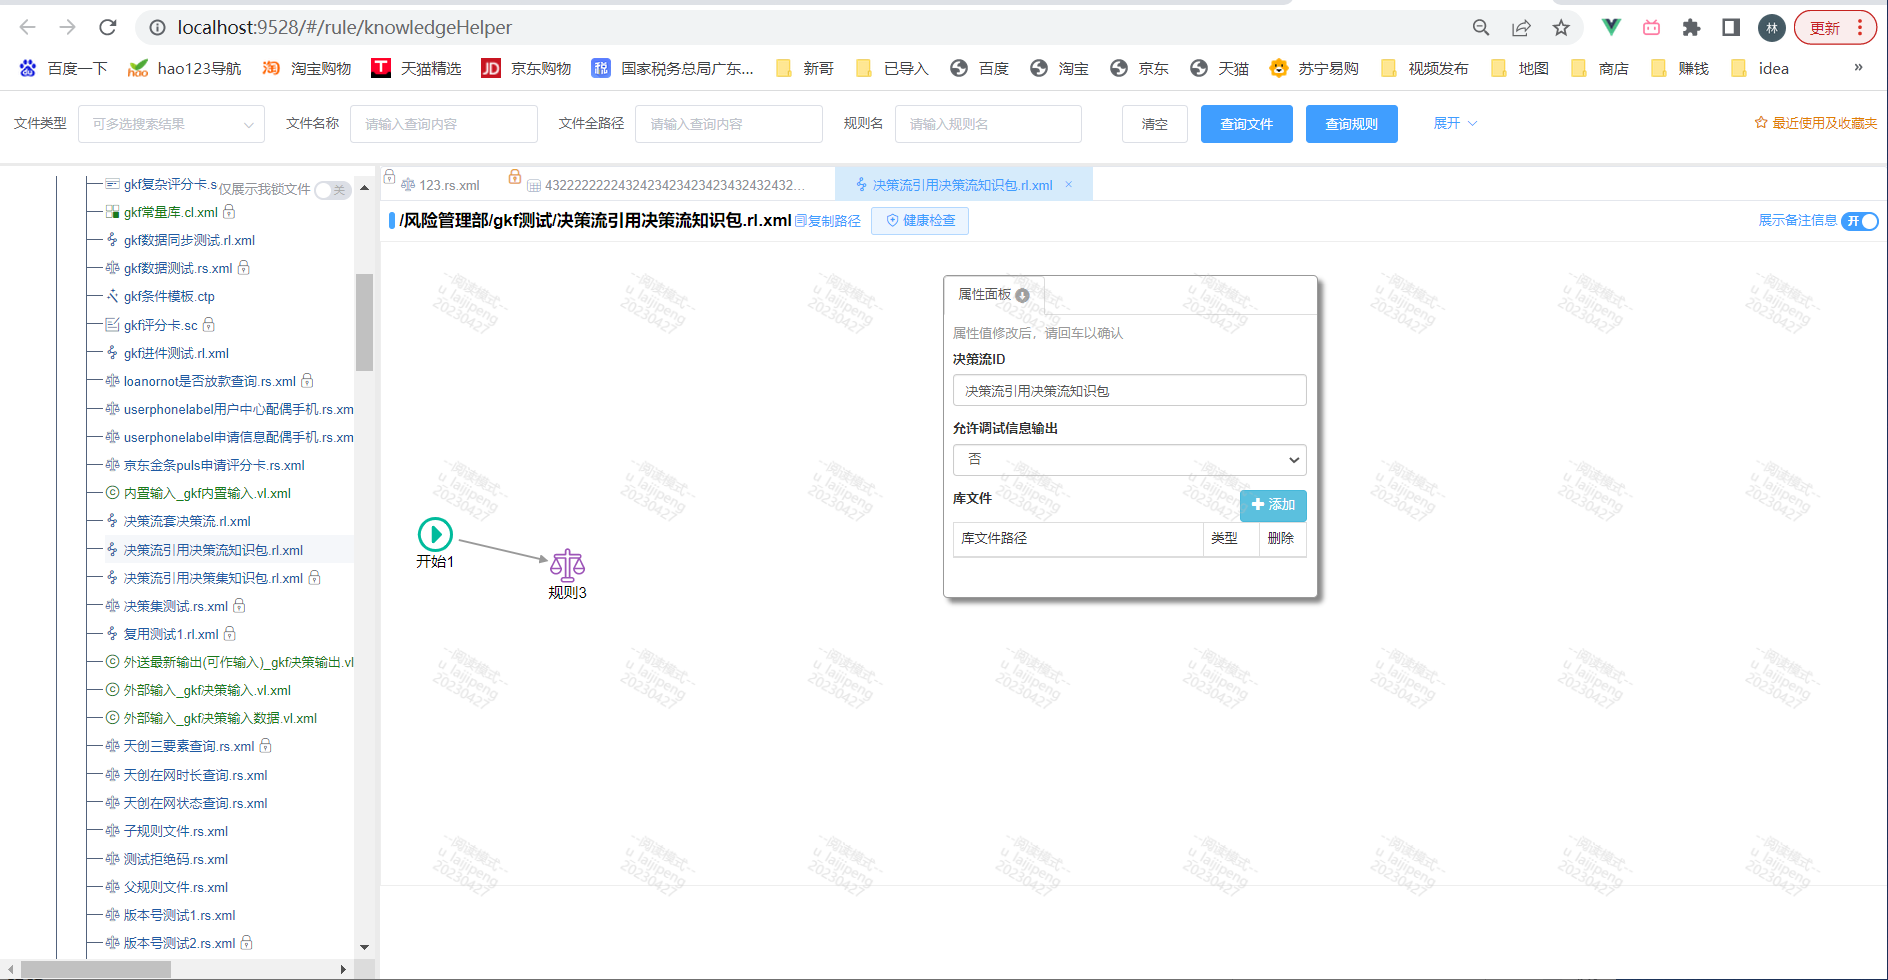Select gkf常量库.cl.xml in tree

(x=170, y=212)
